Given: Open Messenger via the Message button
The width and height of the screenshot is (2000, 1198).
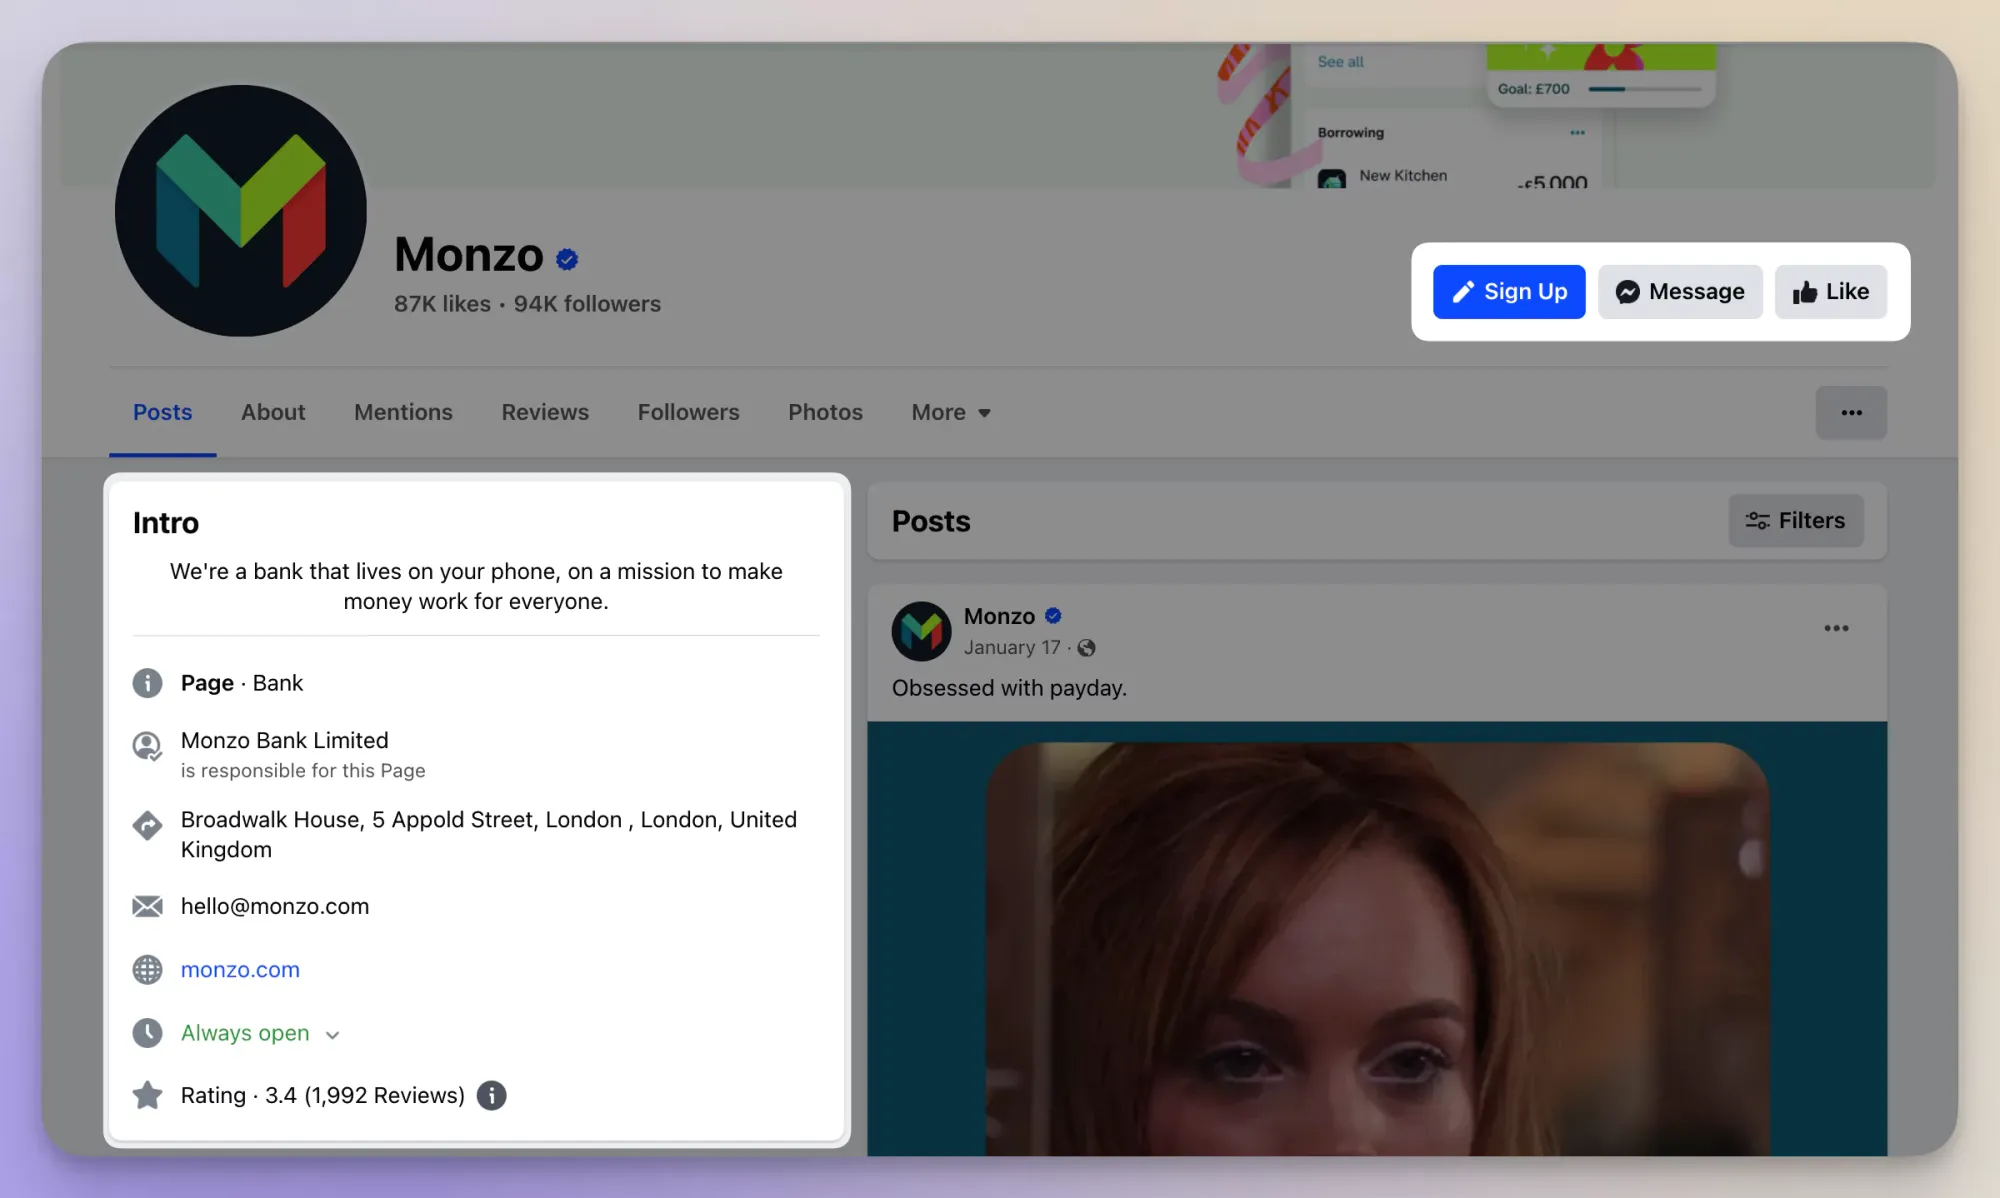Looking at the screenshot, I should click(x=1680, y=292).
